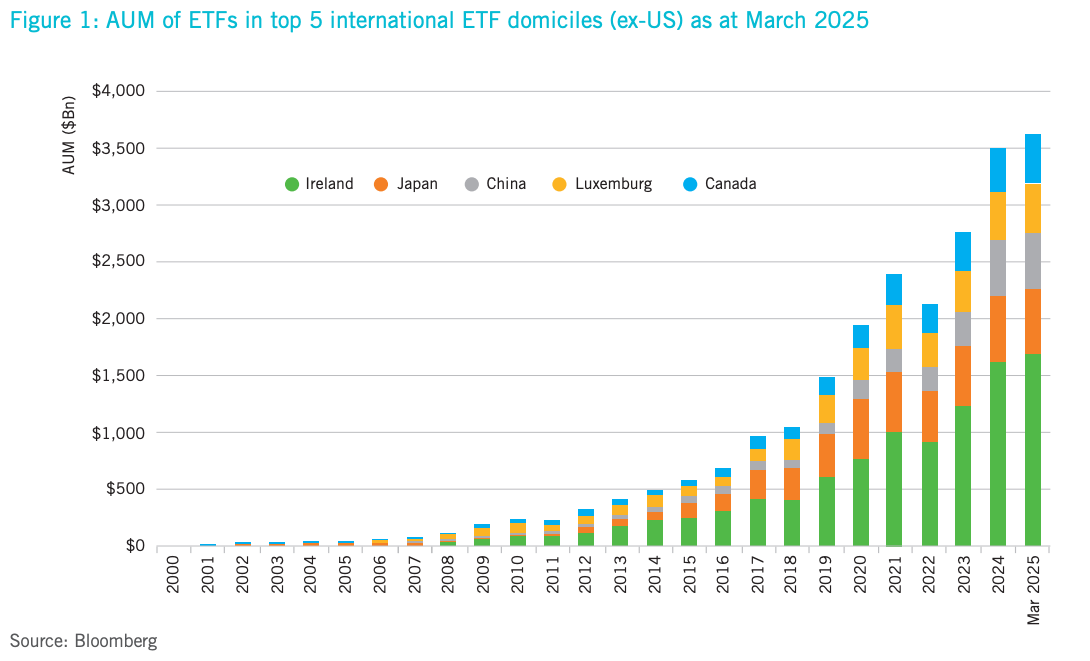1090x661 pixels.
Task: Click the green Ireland segment of 2020 bar
Action: coord(861,502)
